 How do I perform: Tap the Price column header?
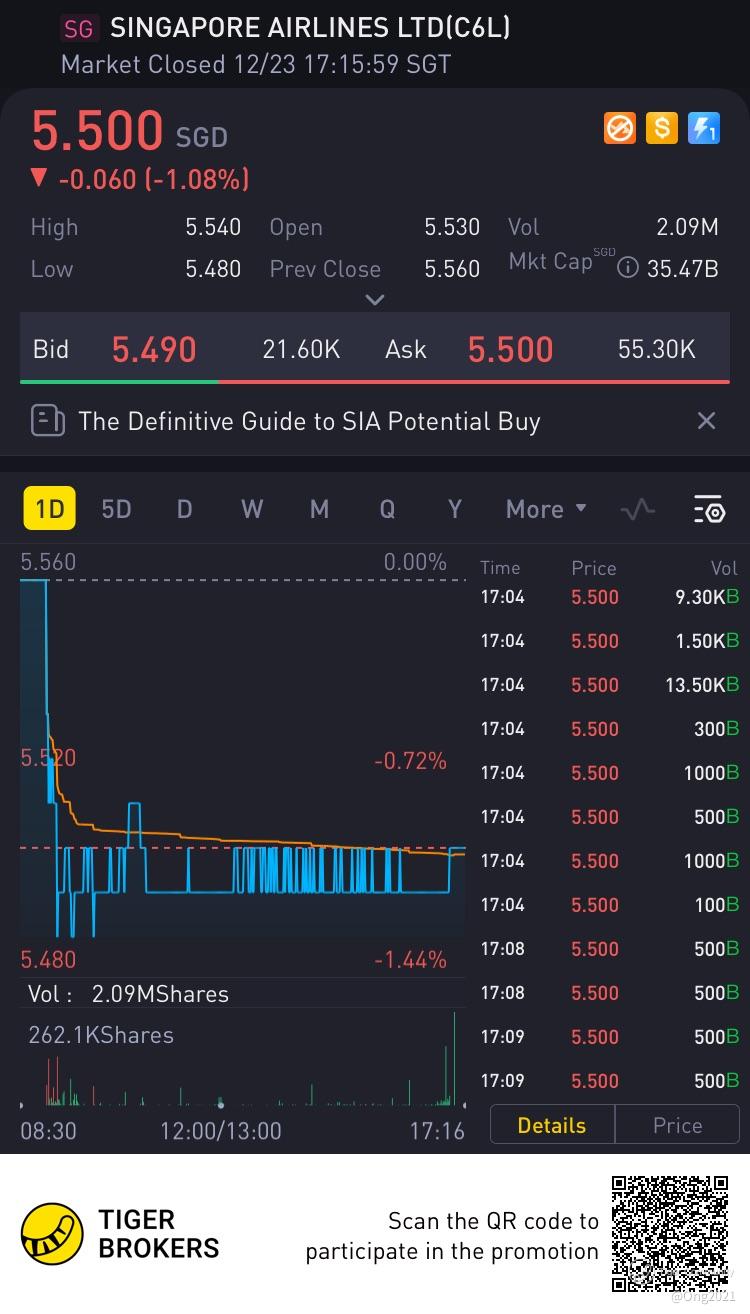tap(594, 568)
